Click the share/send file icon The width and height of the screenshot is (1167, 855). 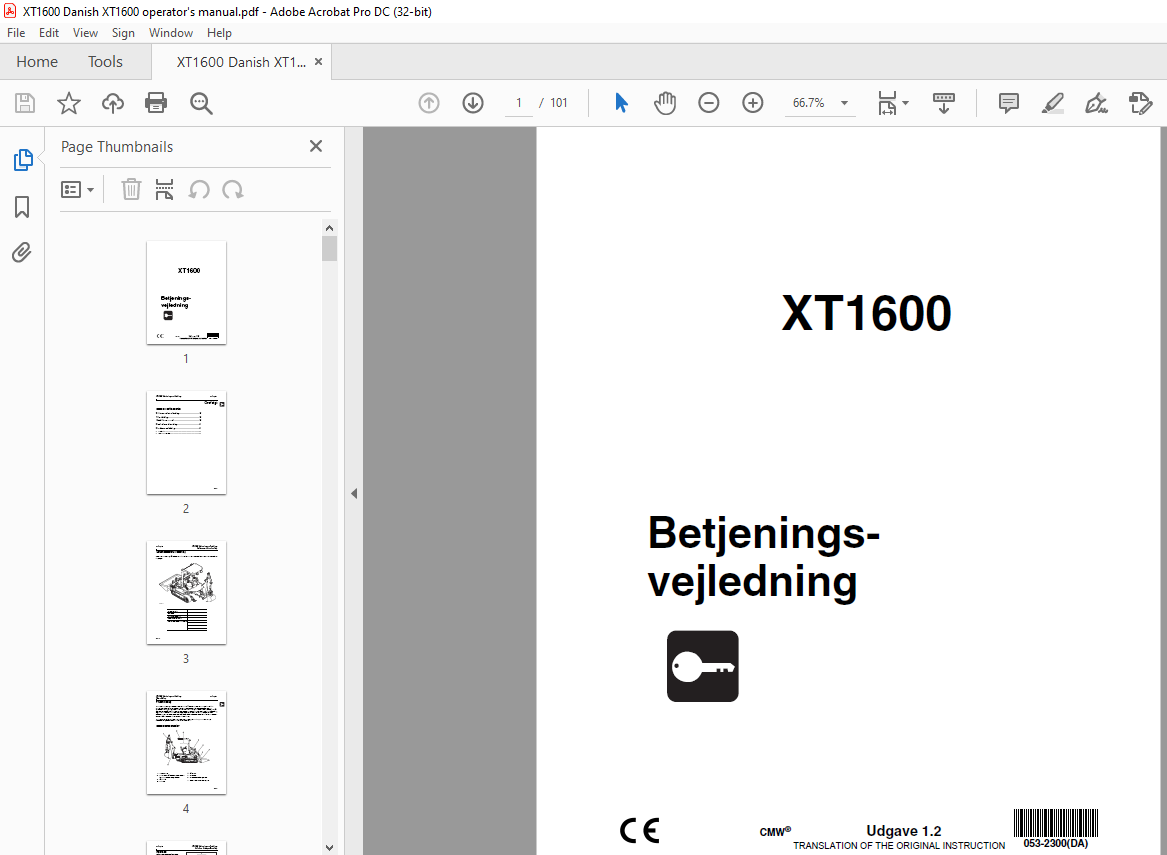tap(1140, 103)
